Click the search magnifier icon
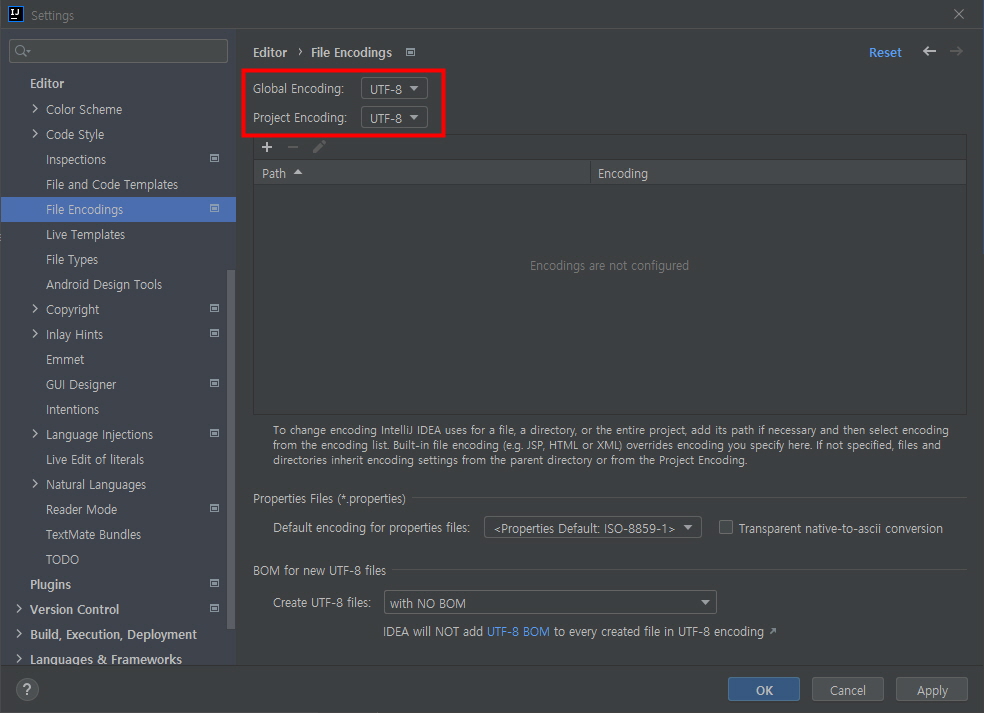Viewport: 984px width, 713px height. [22, 51]
